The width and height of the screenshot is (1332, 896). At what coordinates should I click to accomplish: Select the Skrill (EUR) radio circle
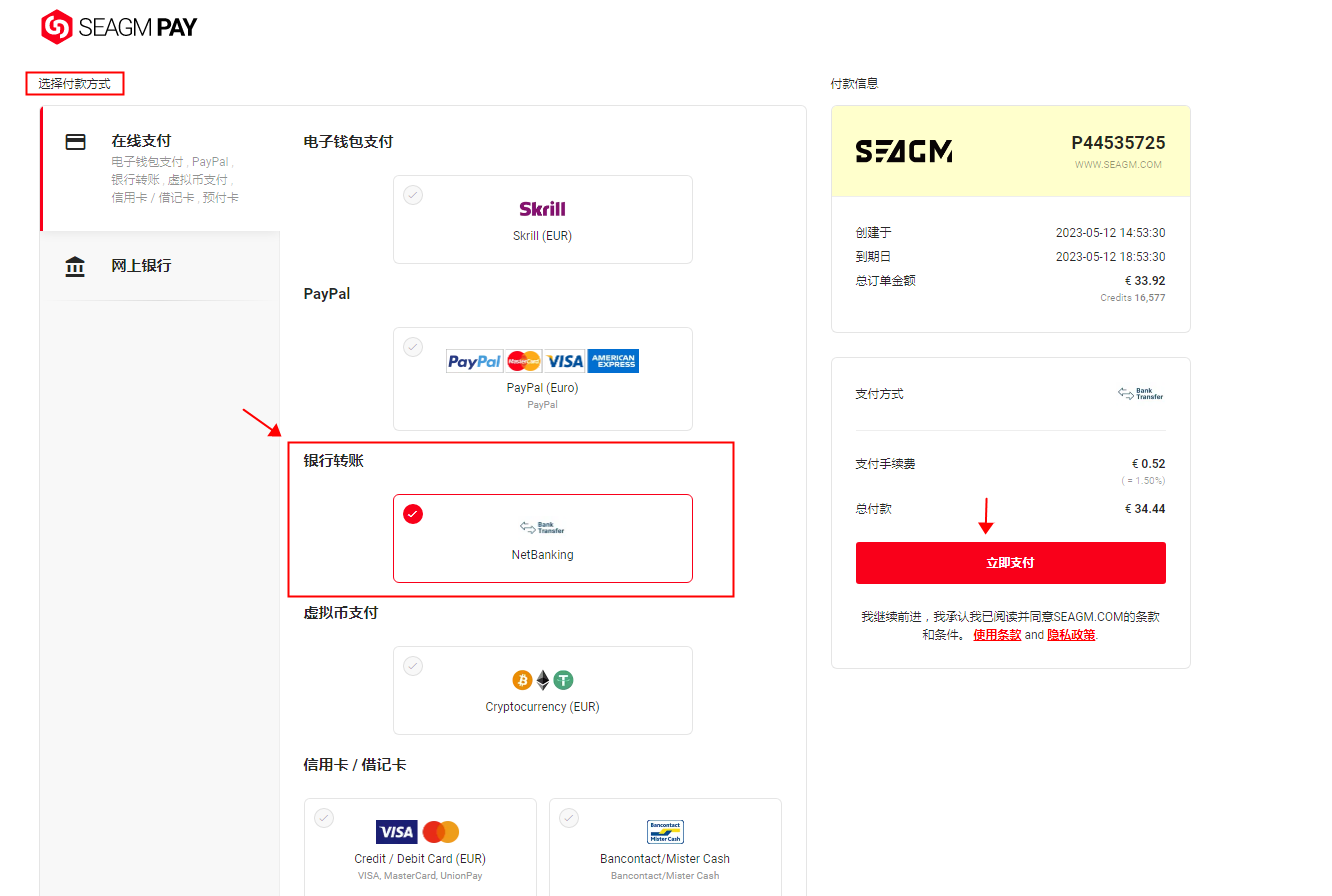(413, 195)
